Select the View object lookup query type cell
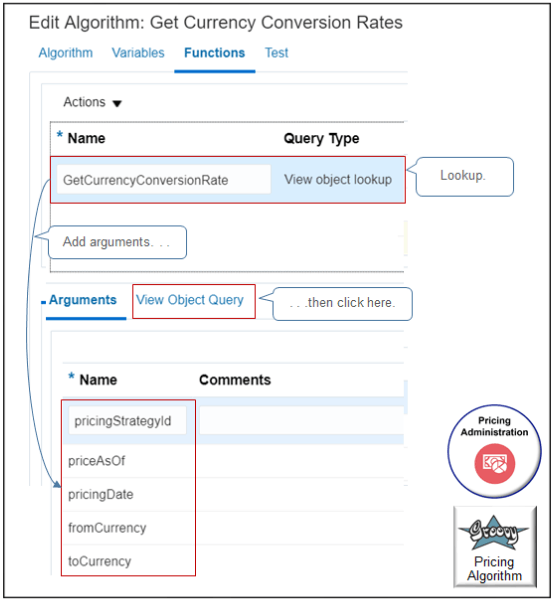The image size is (554, 601). coord(338,179)
